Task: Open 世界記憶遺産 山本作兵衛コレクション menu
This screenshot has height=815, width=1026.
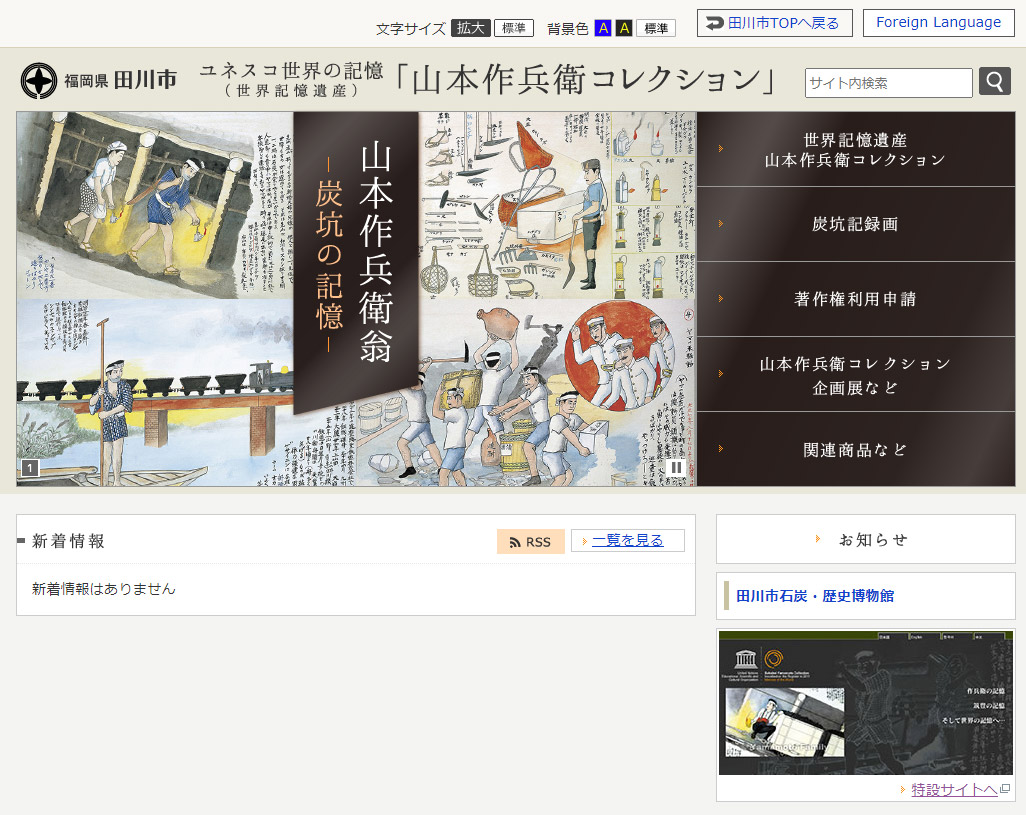Action: pyautogui.click(x=856, y=149)
